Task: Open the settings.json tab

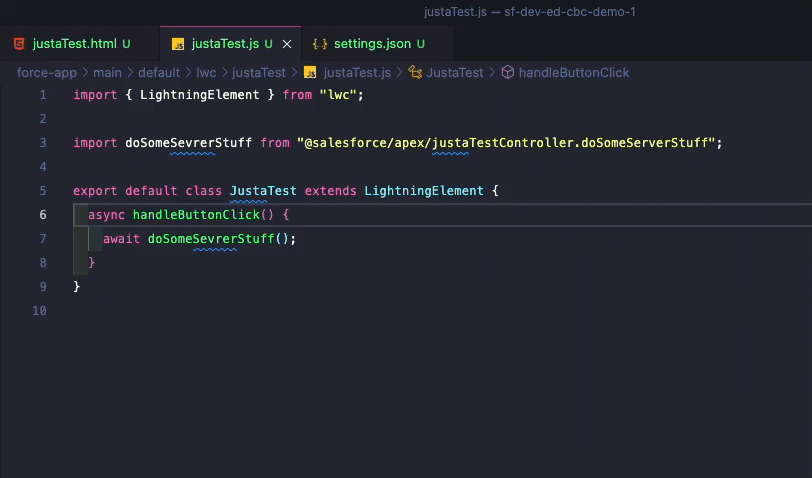Action: (x=378, y=44)
